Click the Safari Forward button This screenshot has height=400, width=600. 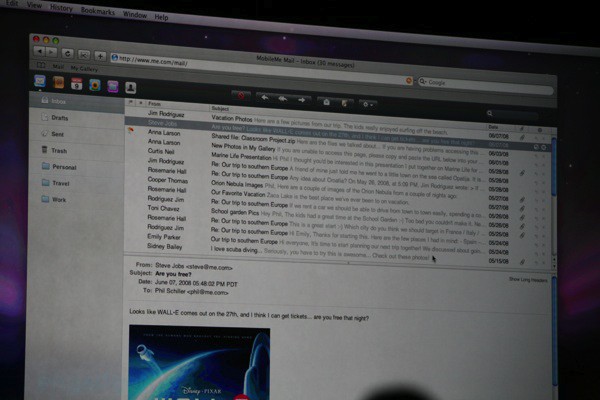(52, 52)
